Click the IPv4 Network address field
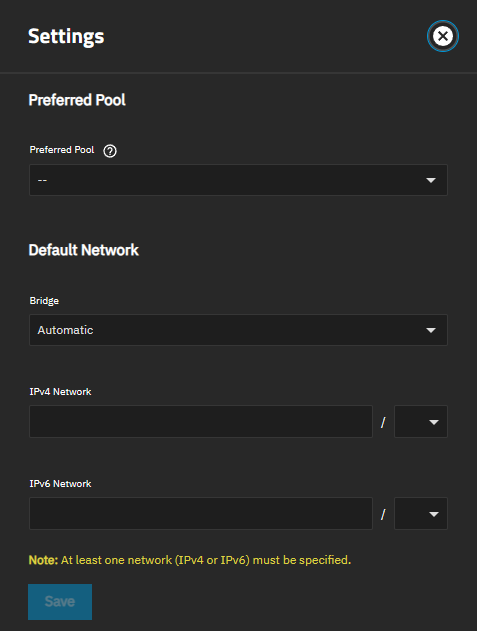The image size is (477, 631). click(201, 421)
